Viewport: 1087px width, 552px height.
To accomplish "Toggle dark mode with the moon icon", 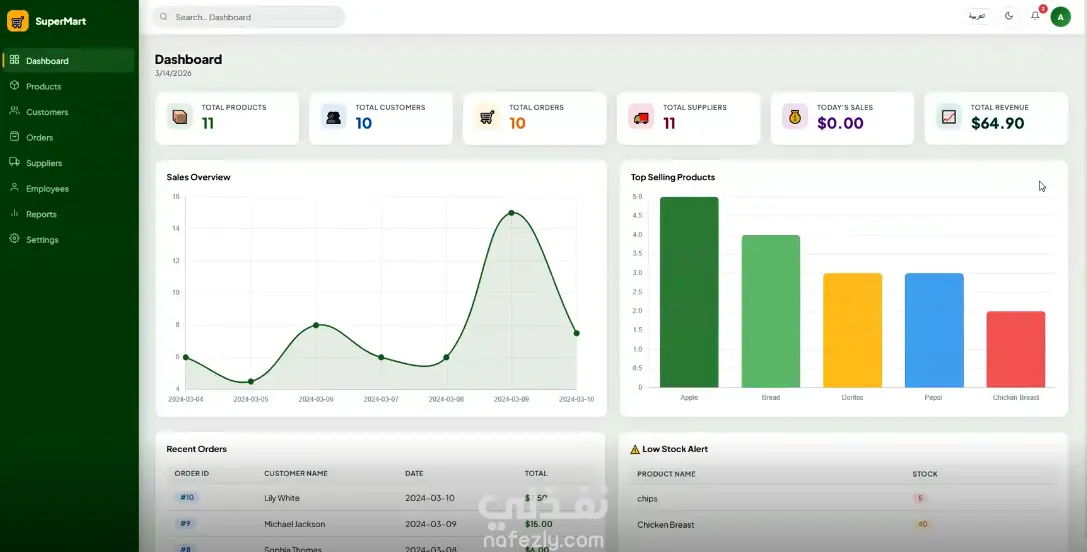I will (1009, 16).
